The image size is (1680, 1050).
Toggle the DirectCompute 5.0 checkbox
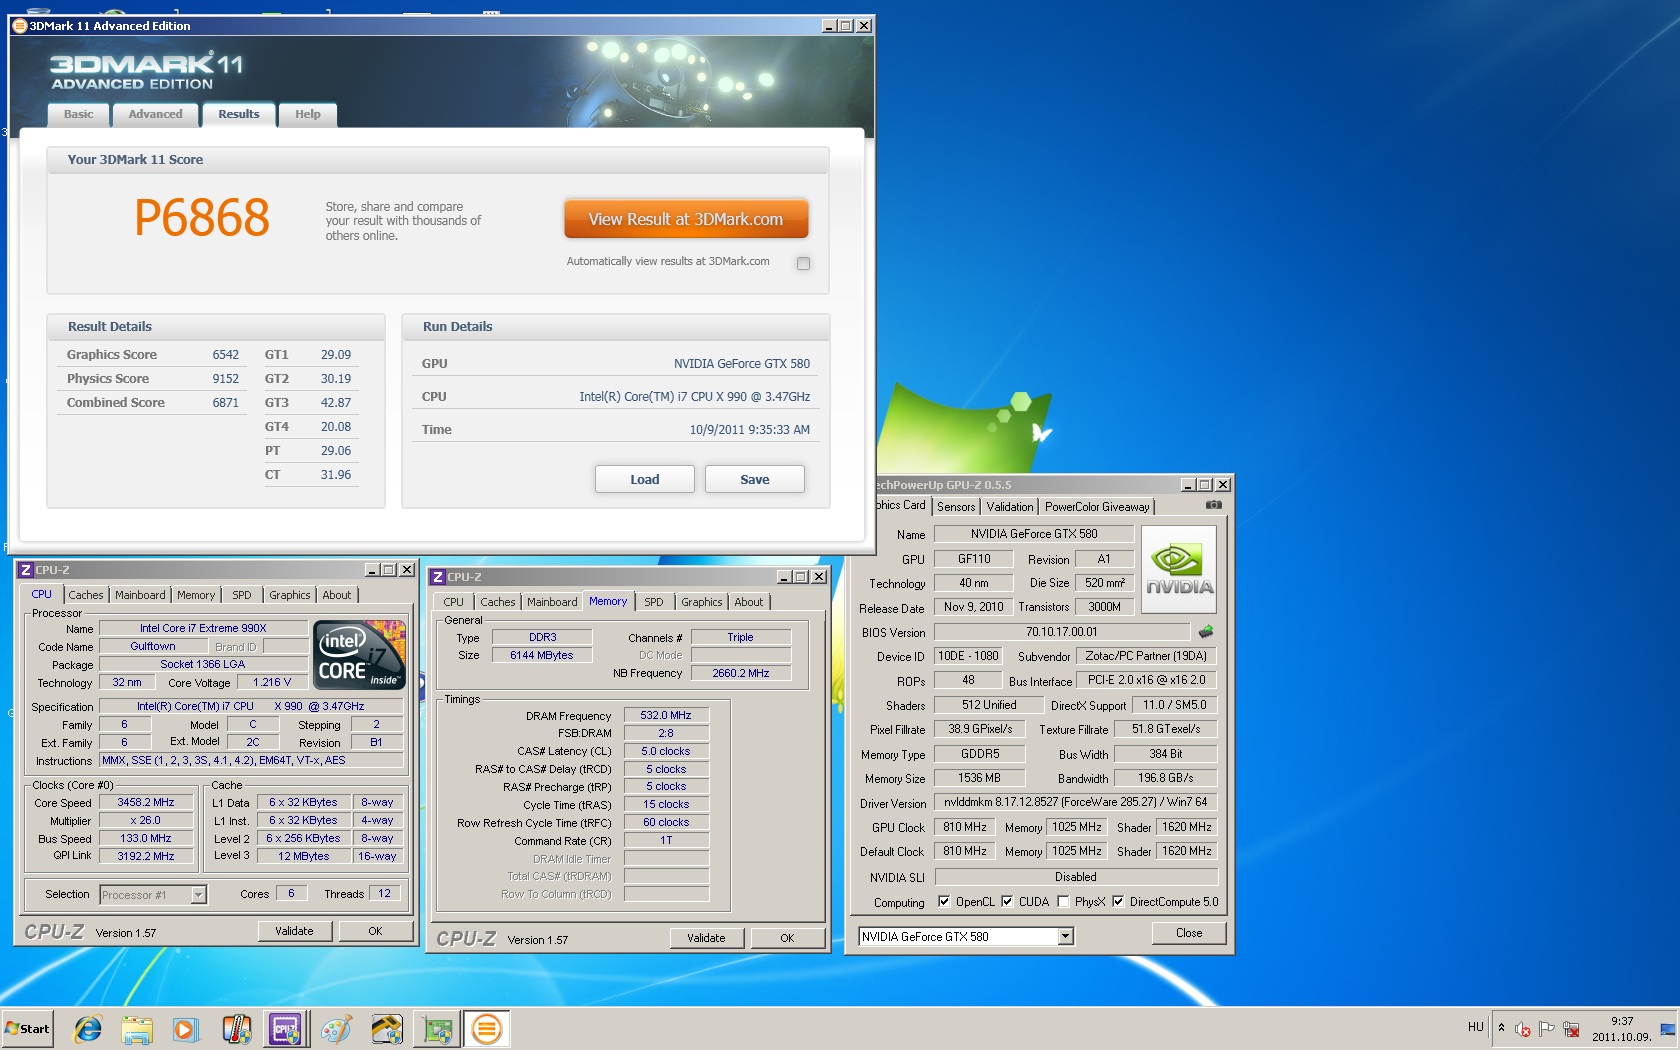click(x=1118, y=901)
